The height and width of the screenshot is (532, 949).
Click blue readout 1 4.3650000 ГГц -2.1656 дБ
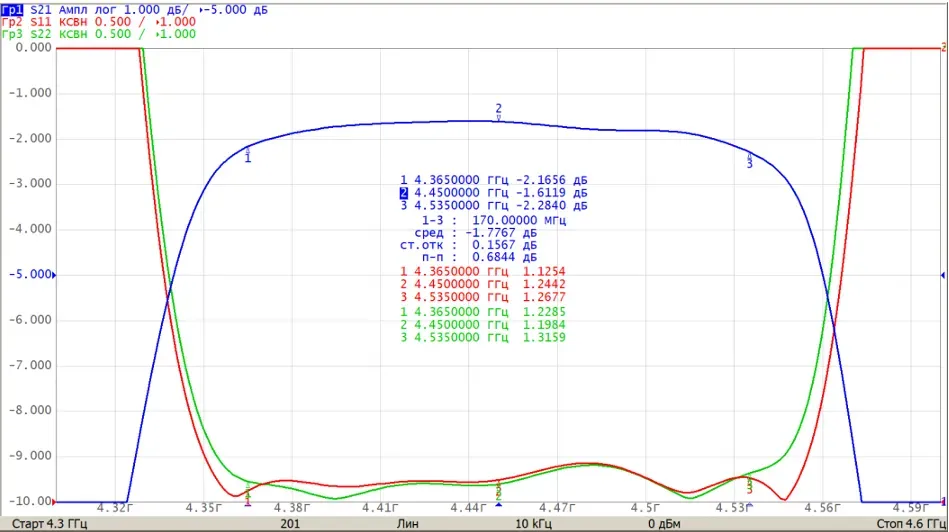point(493,180)
